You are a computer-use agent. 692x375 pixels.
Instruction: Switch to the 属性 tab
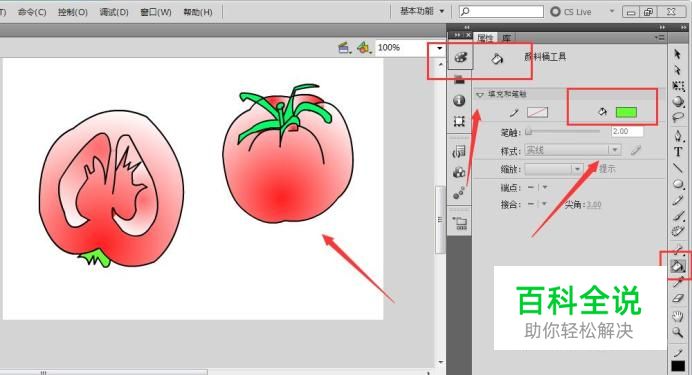[x=485, y=38]
